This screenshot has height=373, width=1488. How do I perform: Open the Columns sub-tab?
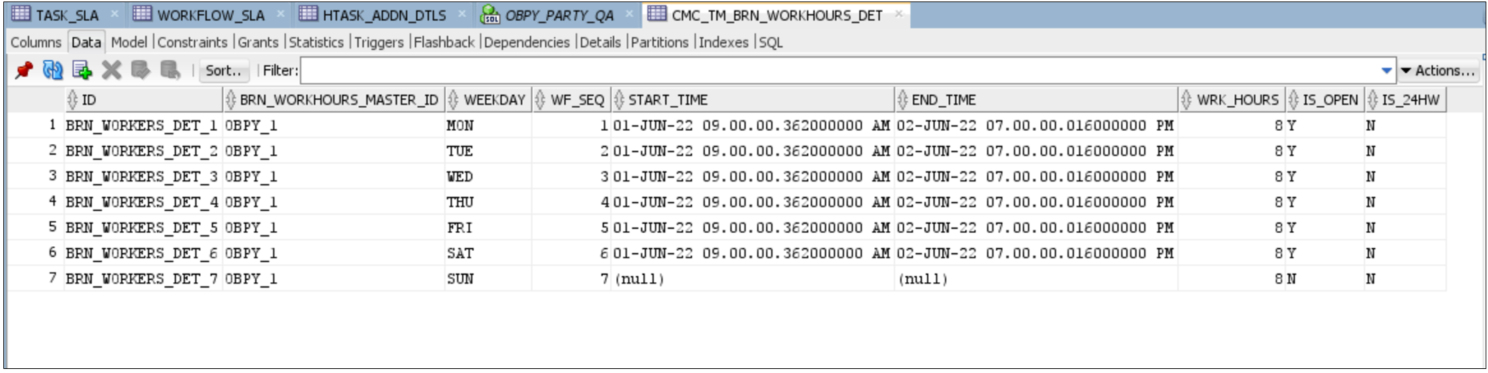click(x=36, y=42)
